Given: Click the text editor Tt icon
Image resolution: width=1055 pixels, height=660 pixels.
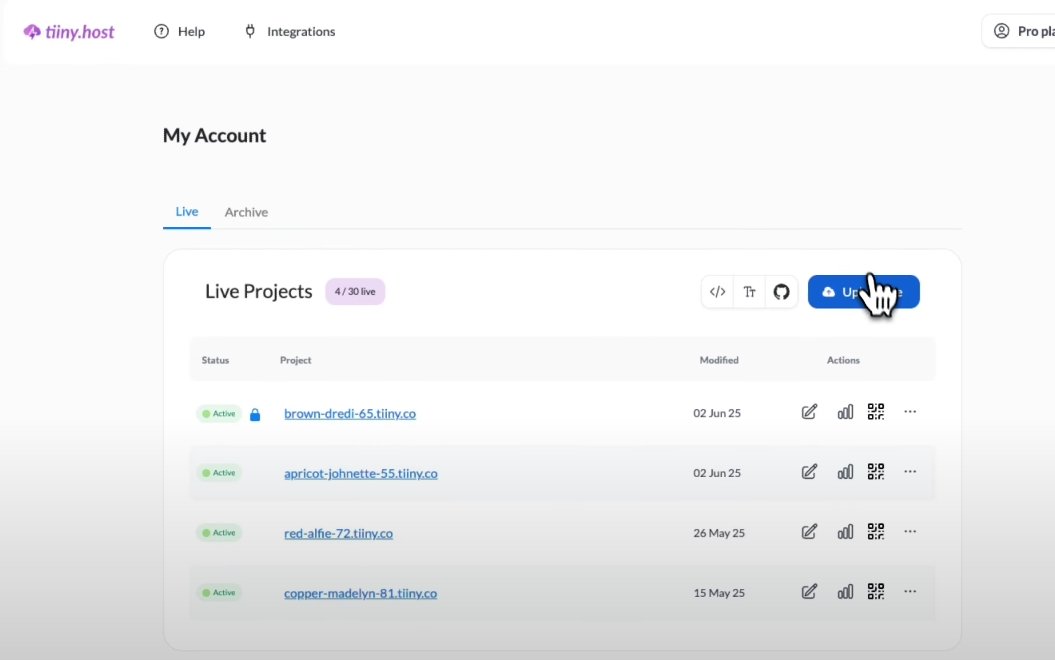Looking at the screenshot, I should [x=749, y=292].
